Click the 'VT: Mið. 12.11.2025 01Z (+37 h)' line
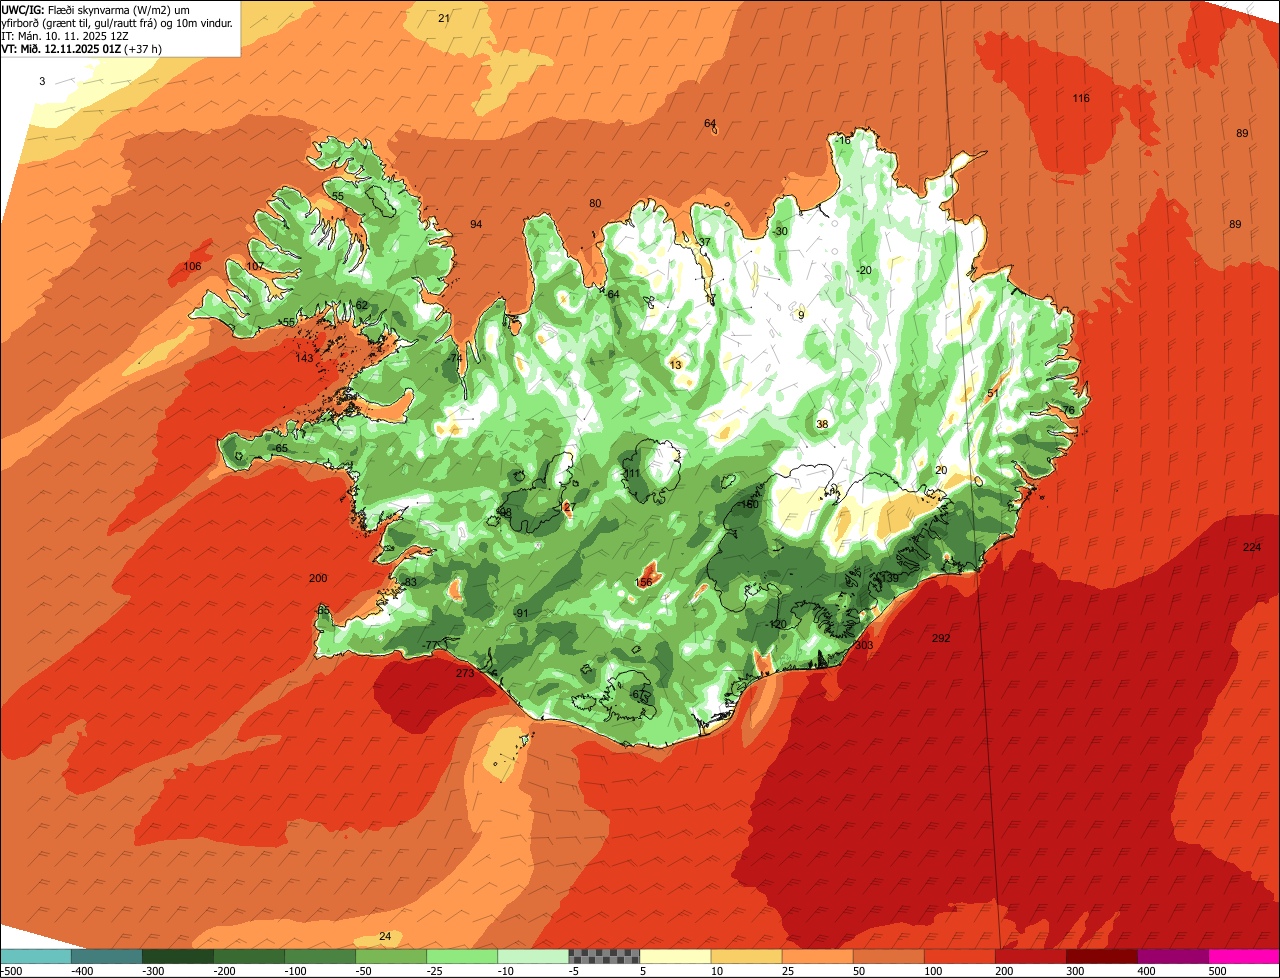 (x=82, y=48)
